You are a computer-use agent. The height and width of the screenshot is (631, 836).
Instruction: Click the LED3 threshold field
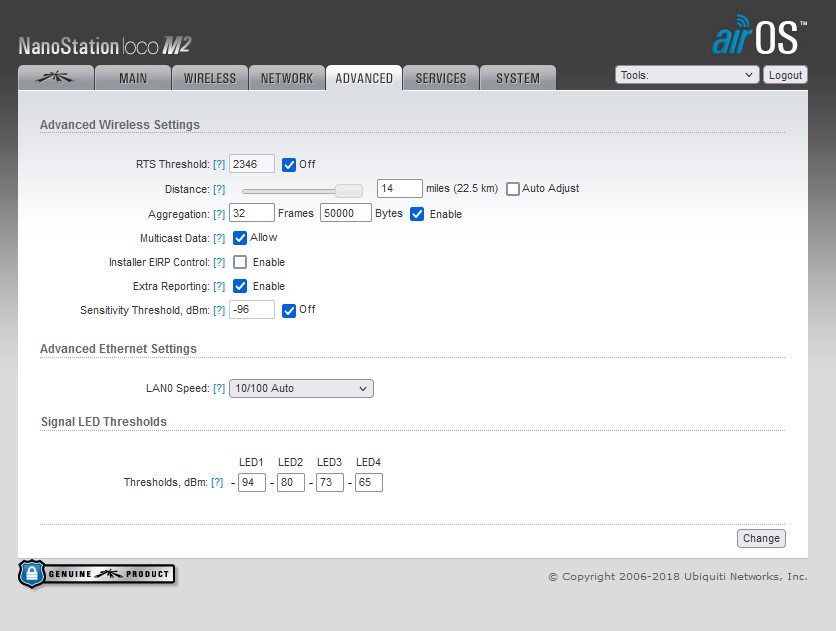[329, 482]
